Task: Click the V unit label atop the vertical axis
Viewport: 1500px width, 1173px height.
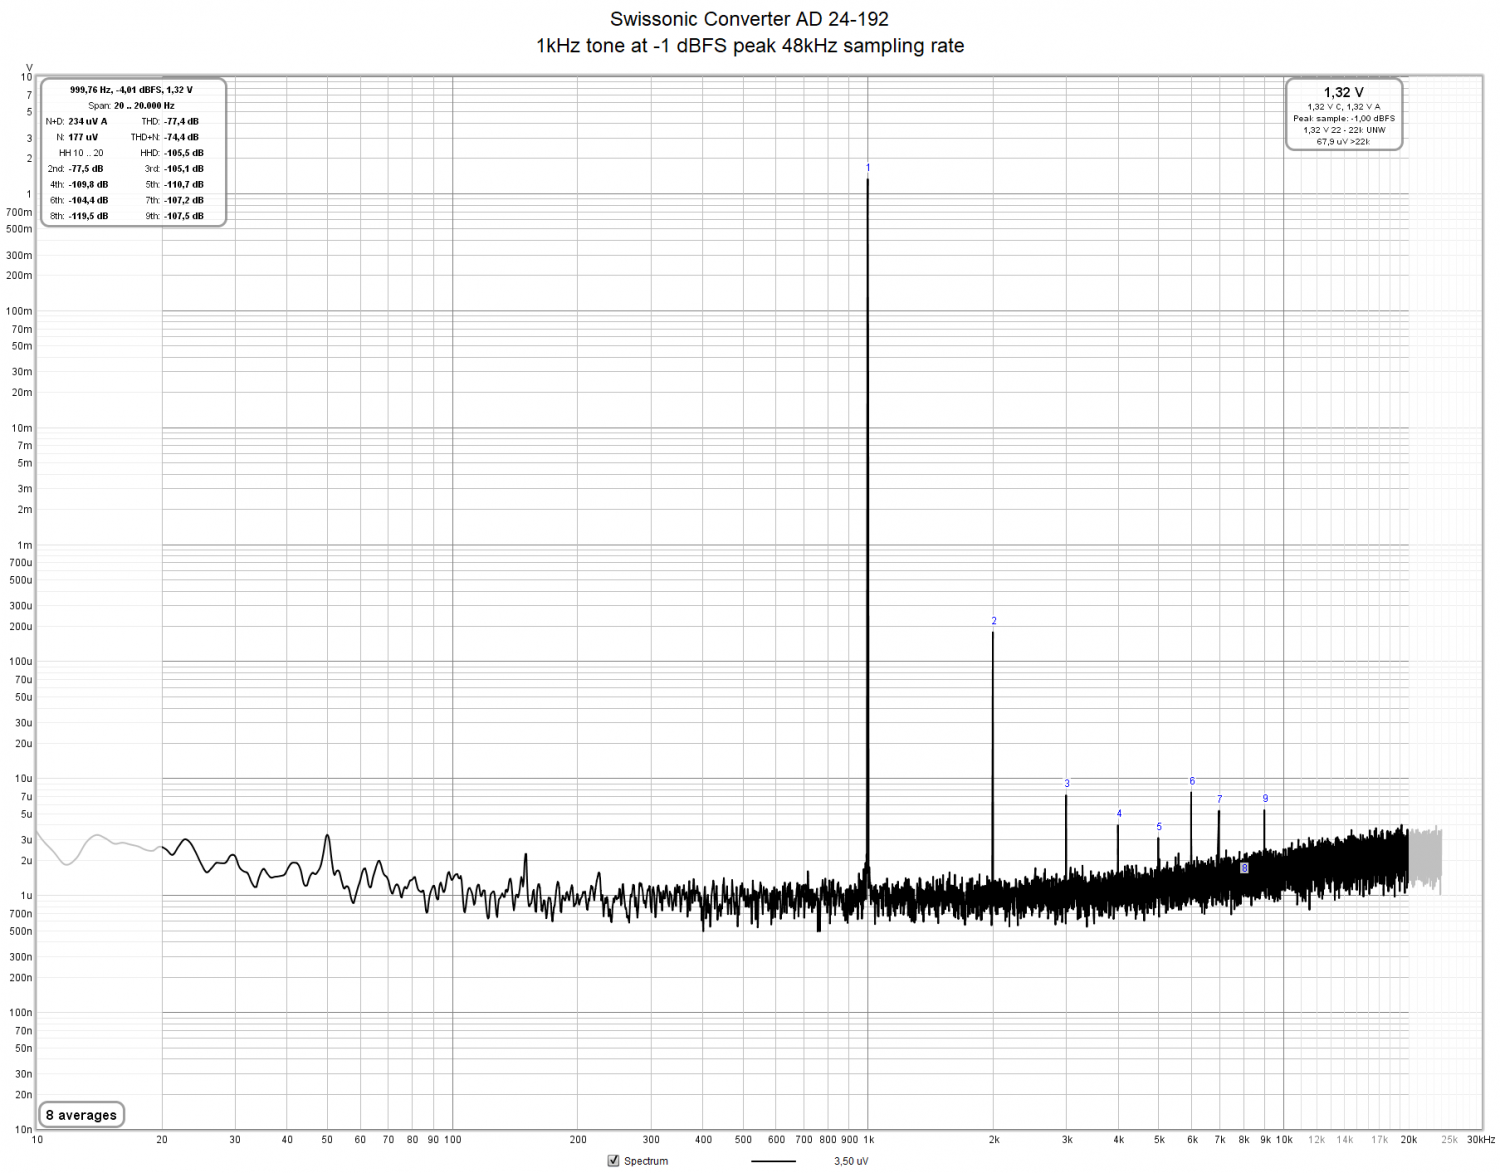Action: pyautogui.click(x=29, y=67)
